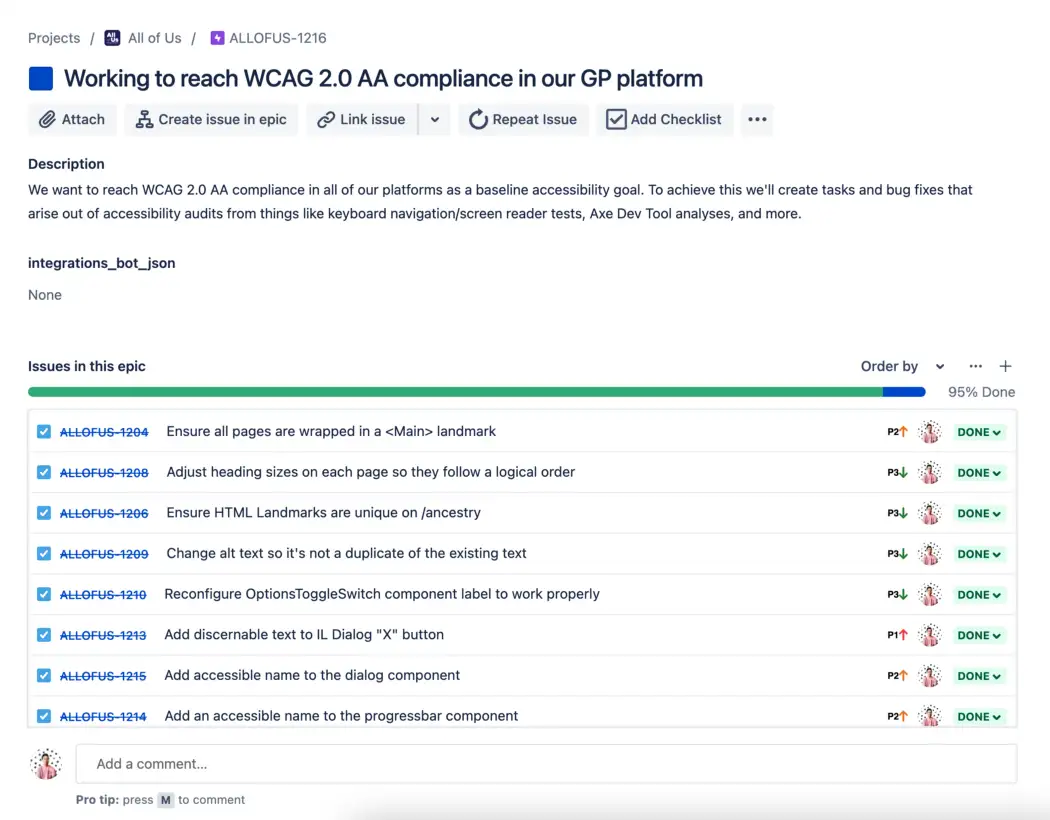Toggle the ALLOFUS-1204 issue type checkbox icon
The image size is (1050, 820).
[x=44, y=432]
